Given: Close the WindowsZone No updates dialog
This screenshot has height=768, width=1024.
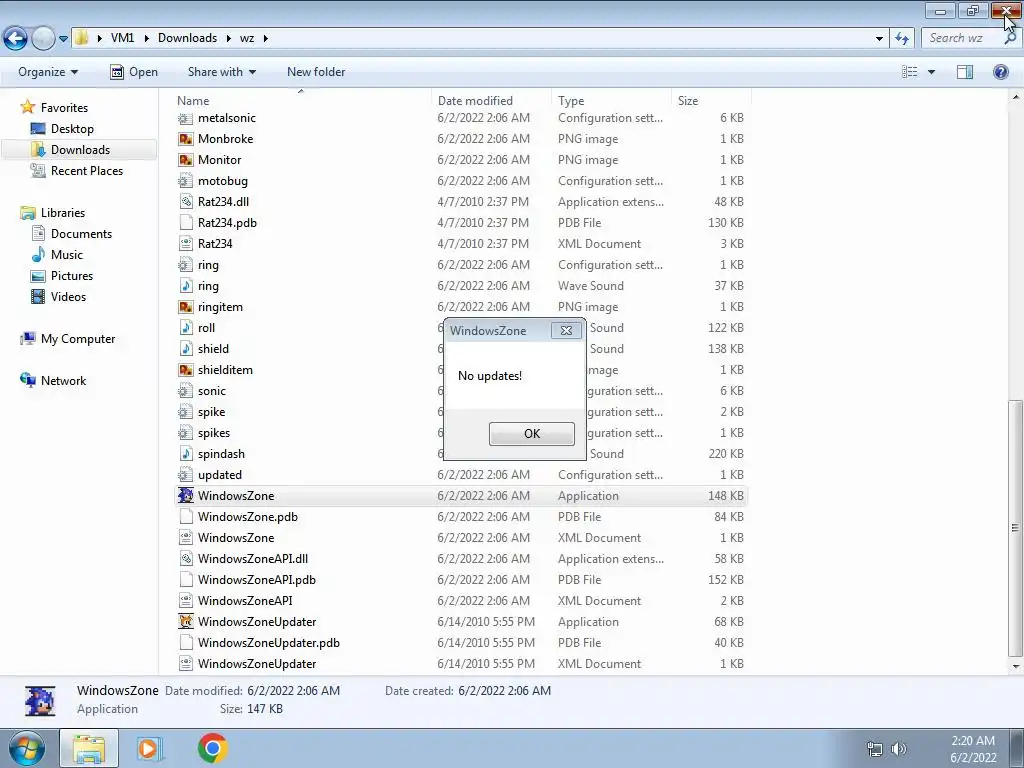Looking at the screenshot, I should (566, 330).
